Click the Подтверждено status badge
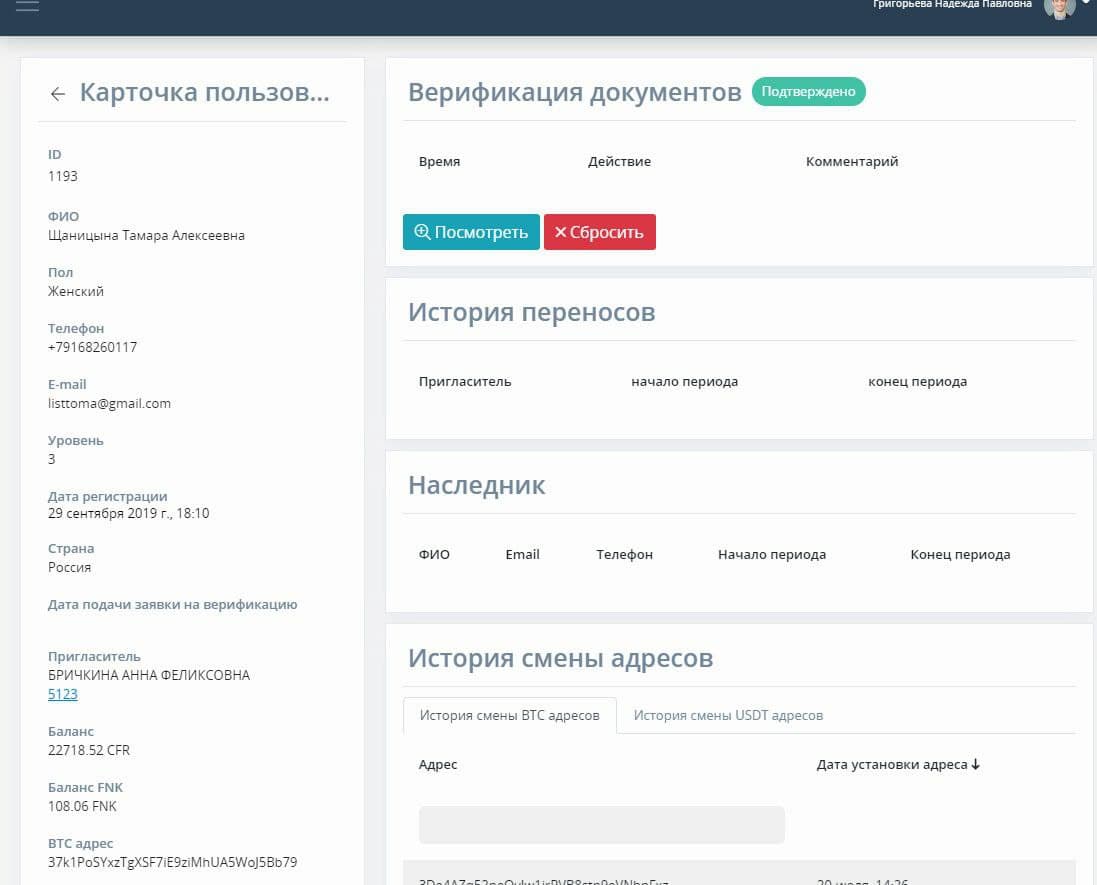 (808, 92)
